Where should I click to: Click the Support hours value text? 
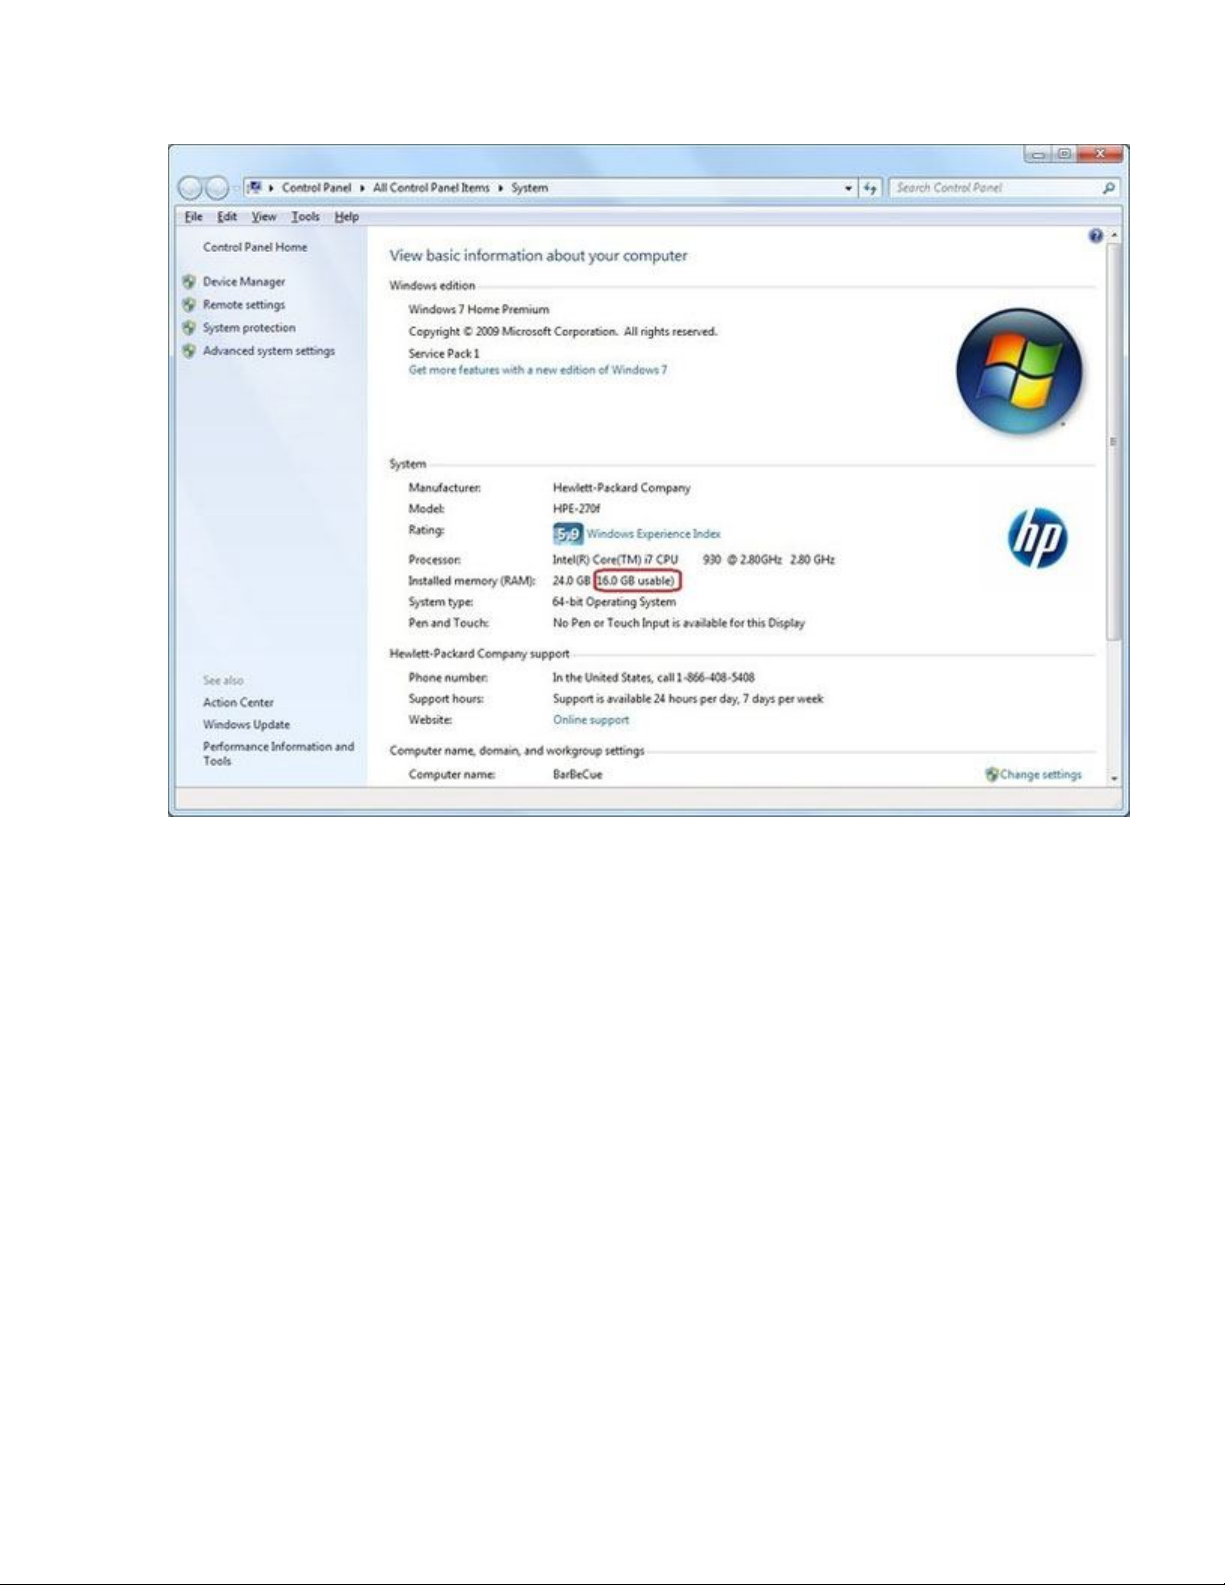point(688,699)
